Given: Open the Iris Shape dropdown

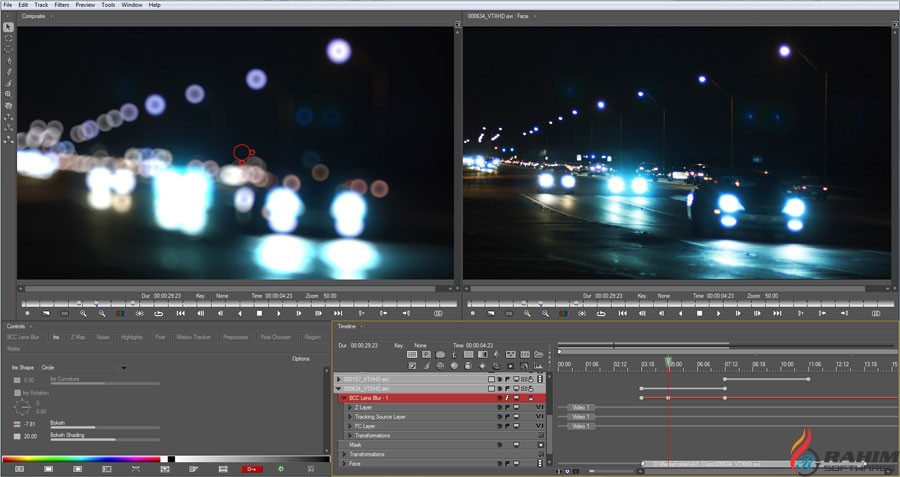Looking at the screenshot, I should tap(123, 368).
